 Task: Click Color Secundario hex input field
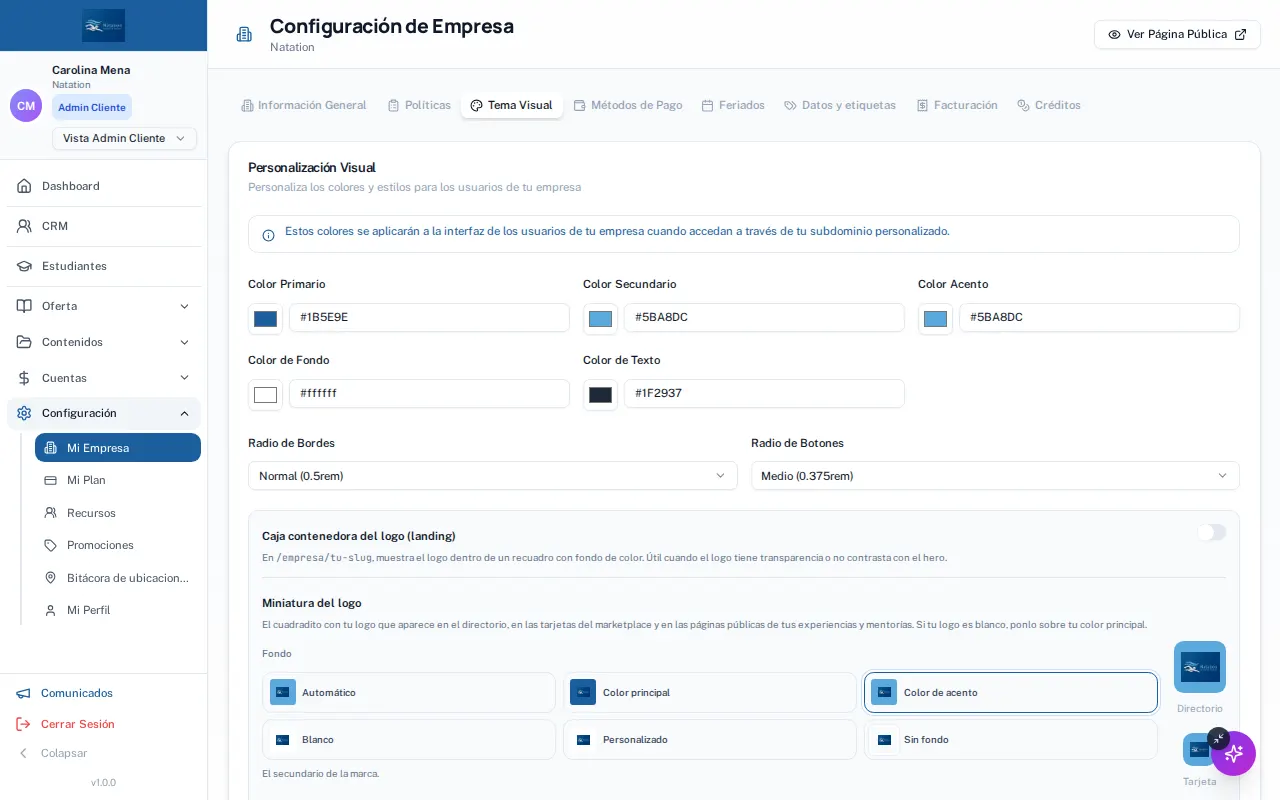[x=764, y=318]
